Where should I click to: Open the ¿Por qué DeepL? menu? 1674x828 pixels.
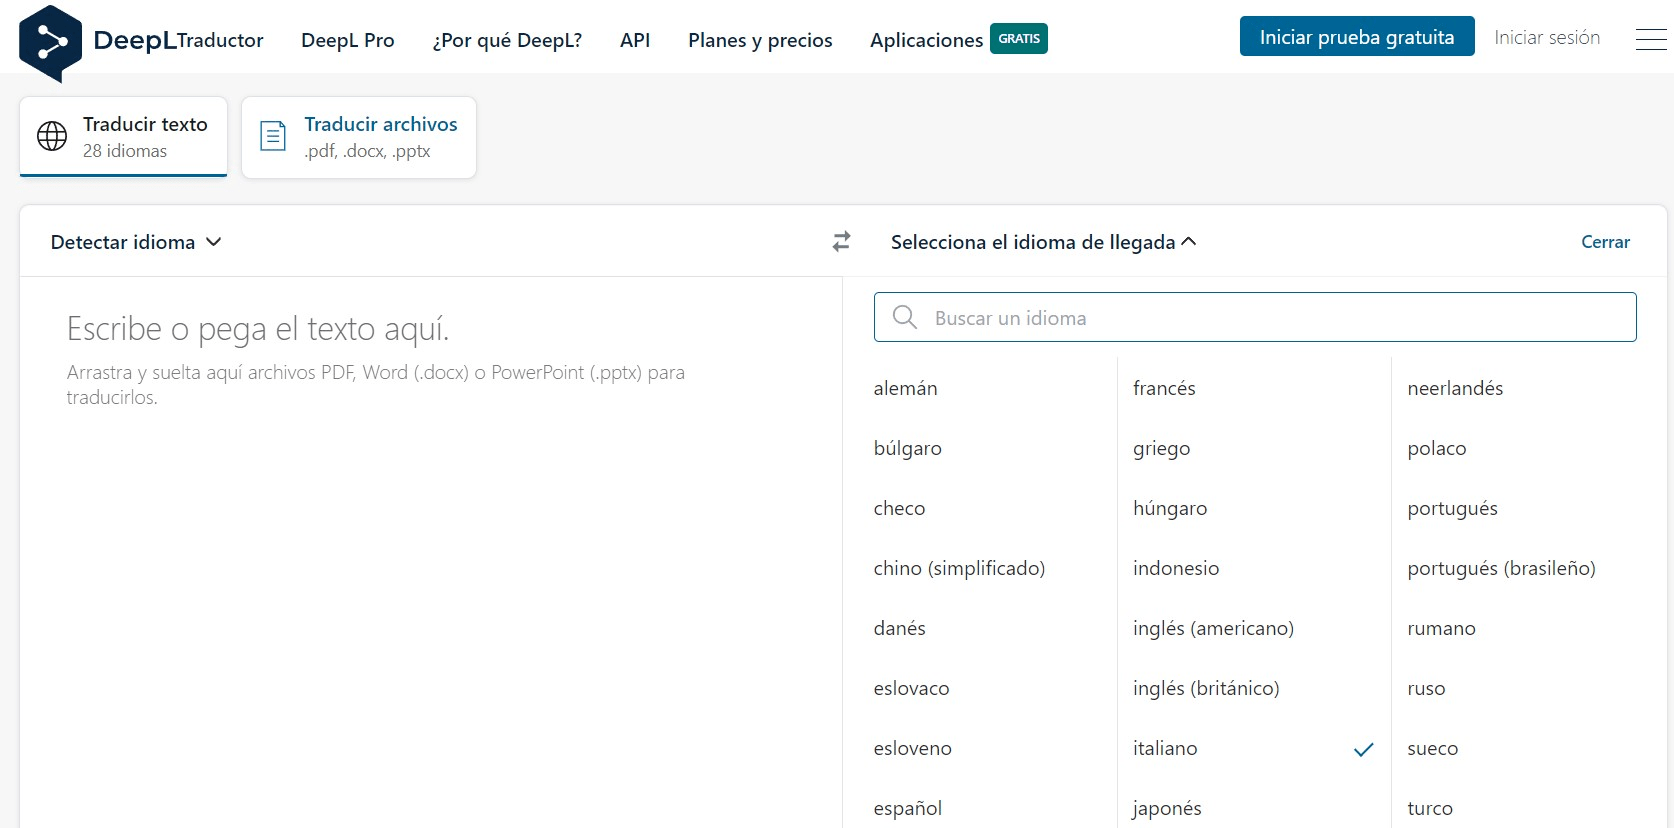point(507,40)
